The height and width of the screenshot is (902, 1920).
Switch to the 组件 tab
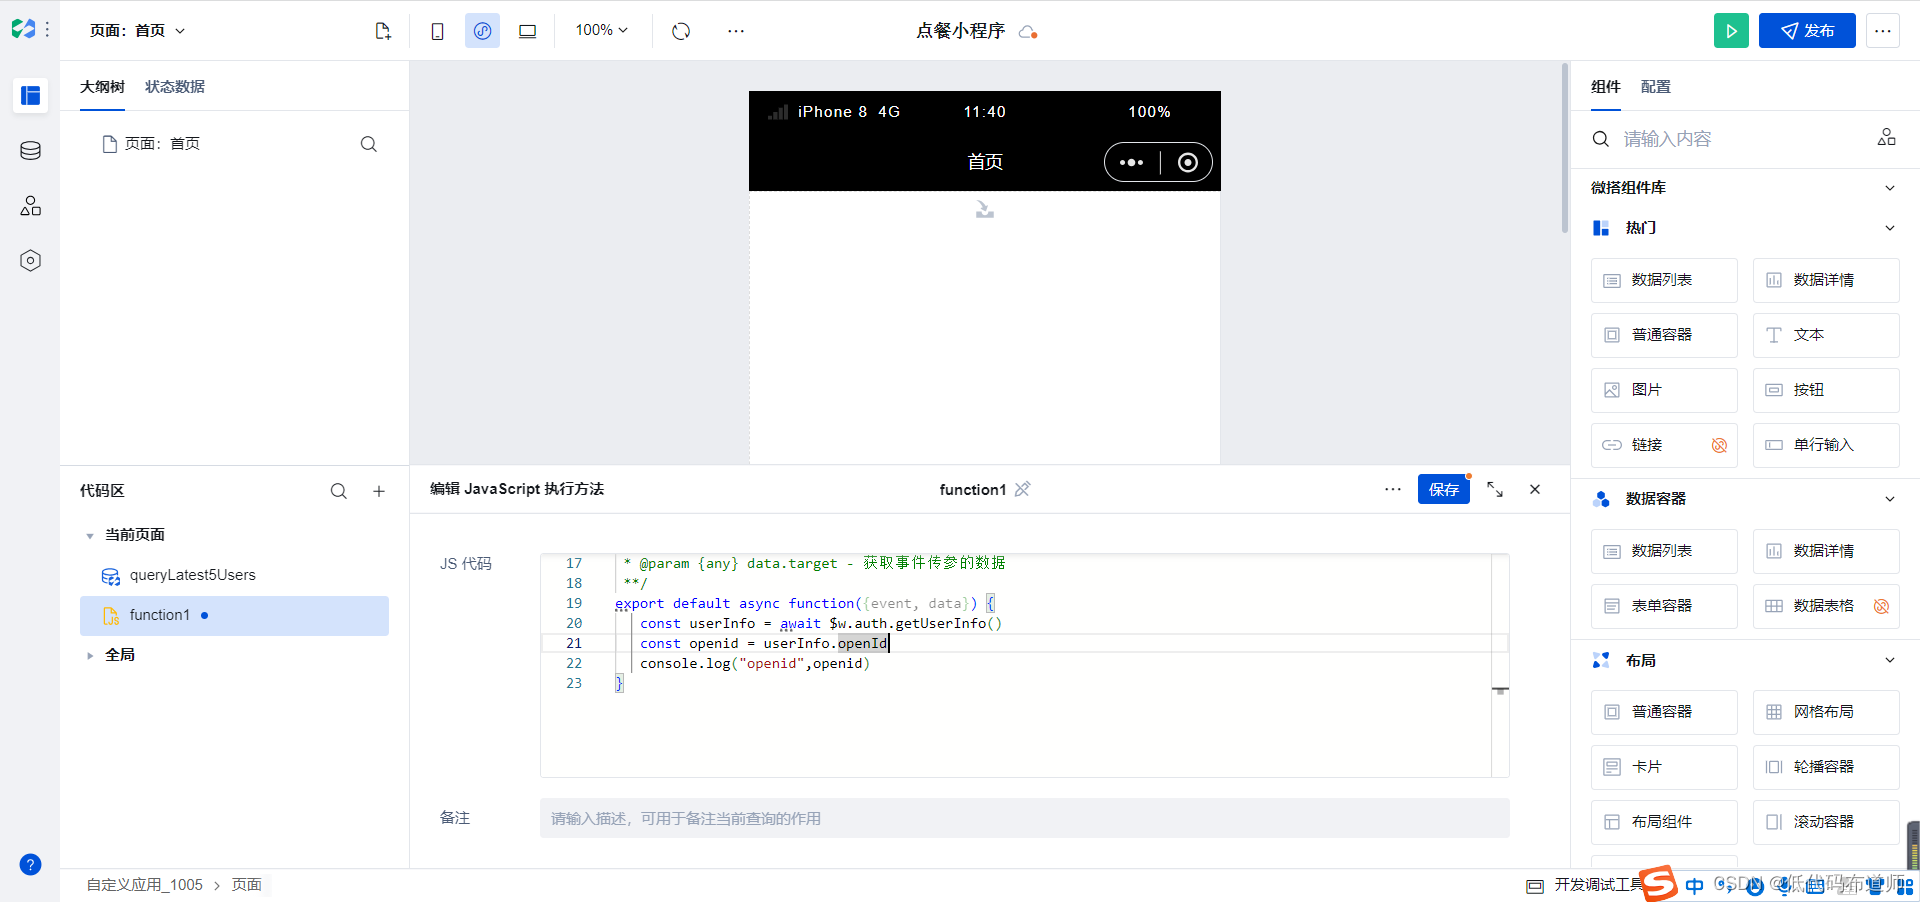(x=1606, y=87)
